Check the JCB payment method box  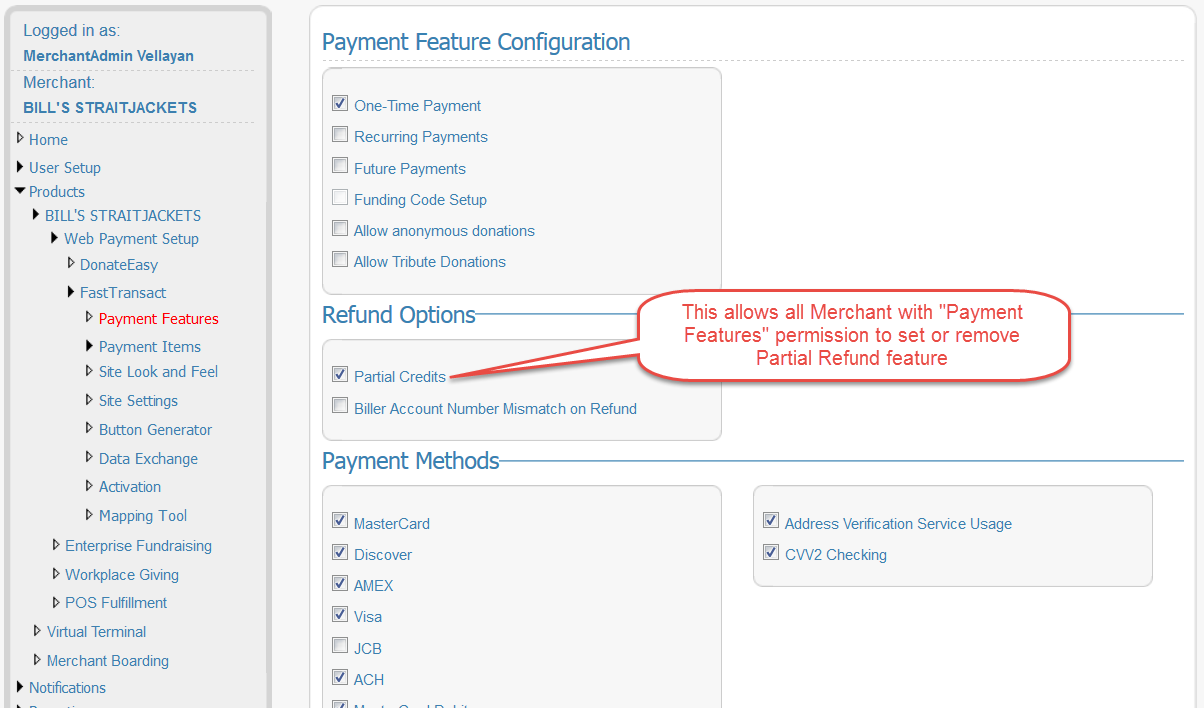point(340,647)
